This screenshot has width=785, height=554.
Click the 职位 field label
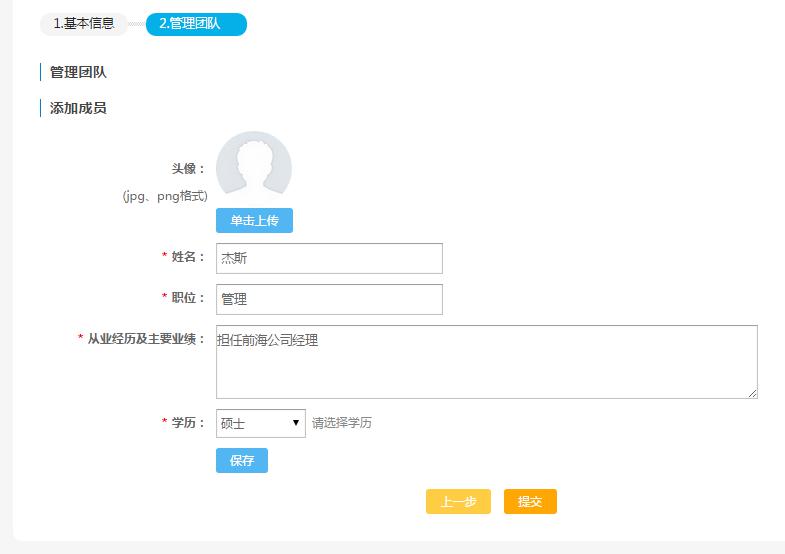coord(187,298)
